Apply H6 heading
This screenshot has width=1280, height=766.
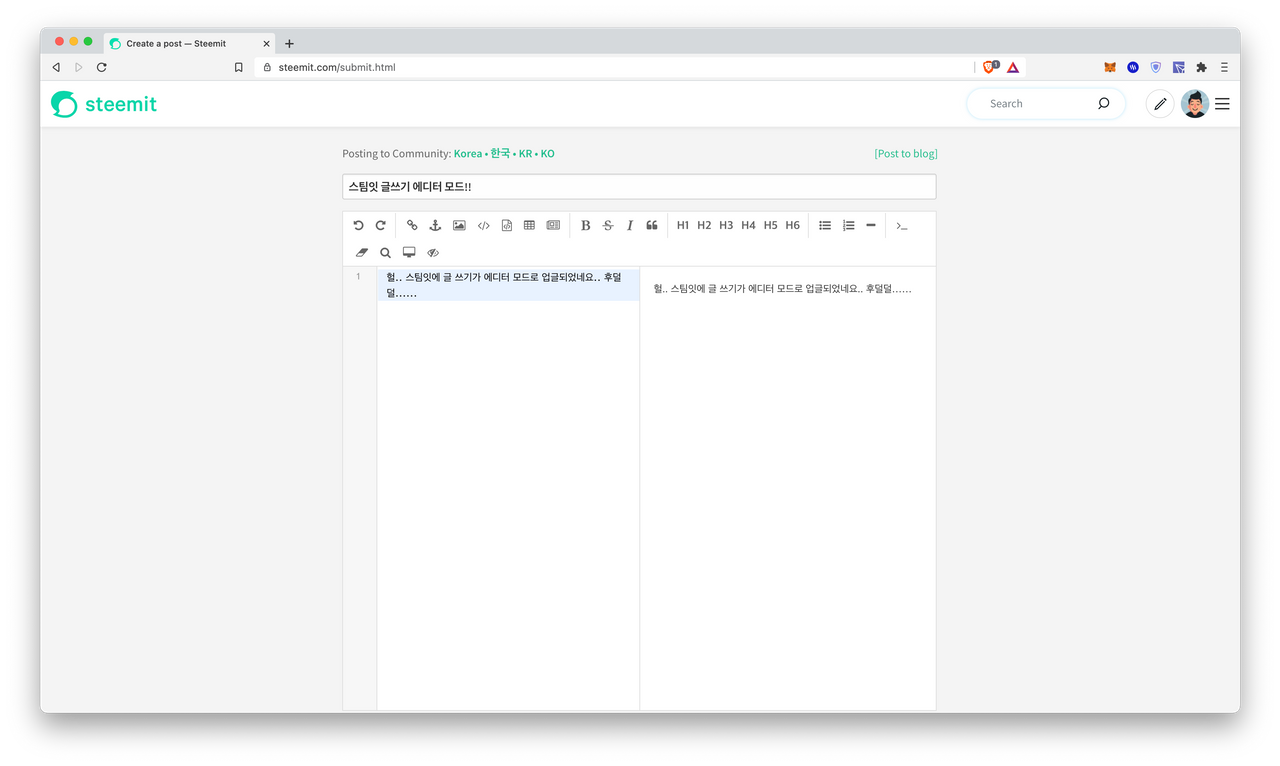tap(792, 226)
